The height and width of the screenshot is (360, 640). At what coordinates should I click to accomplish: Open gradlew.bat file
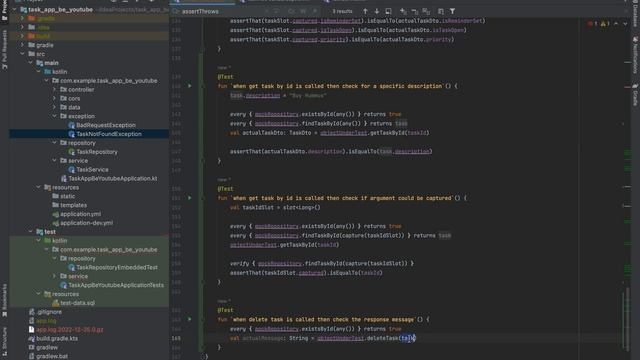coord(48,356)
